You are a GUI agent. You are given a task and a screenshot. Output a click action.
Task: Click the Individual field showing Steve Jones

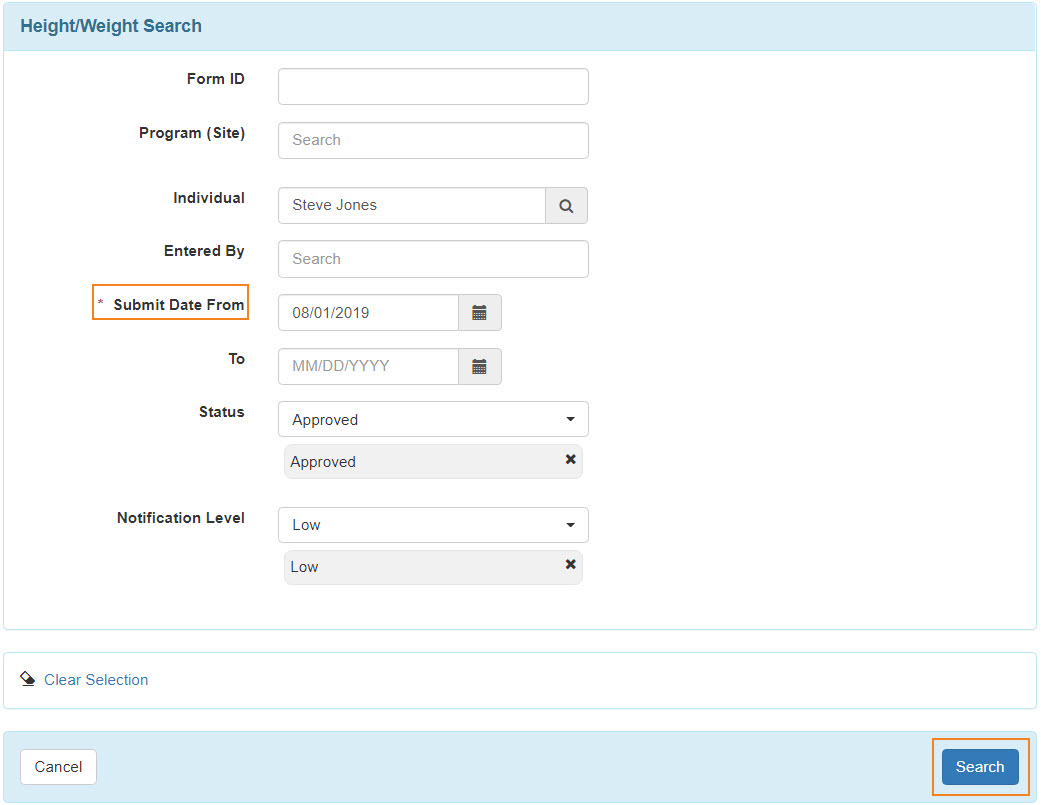point(411,206)
